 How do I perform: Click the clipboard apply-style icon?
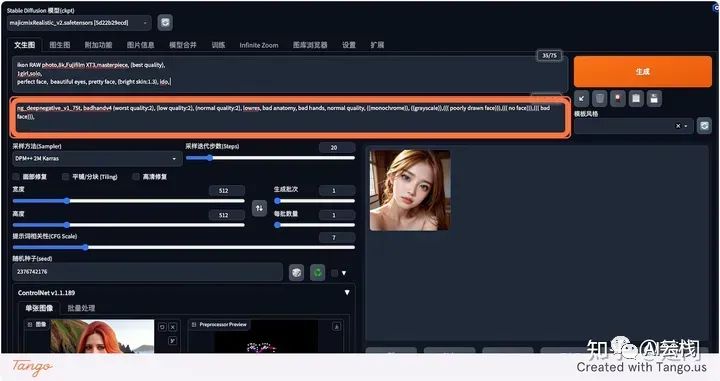pyautogui.click(x=636, y=98)
